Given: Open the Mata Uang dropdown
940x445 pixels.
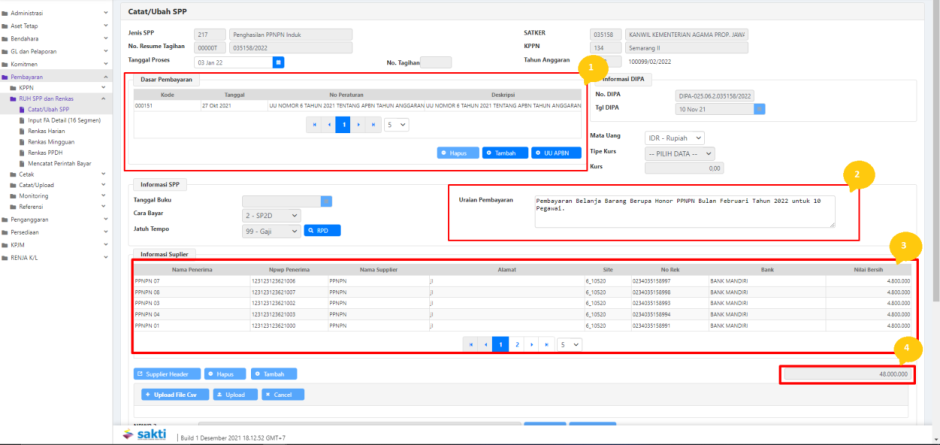Looking at the screenshot, I should click(x=675, y=137).
